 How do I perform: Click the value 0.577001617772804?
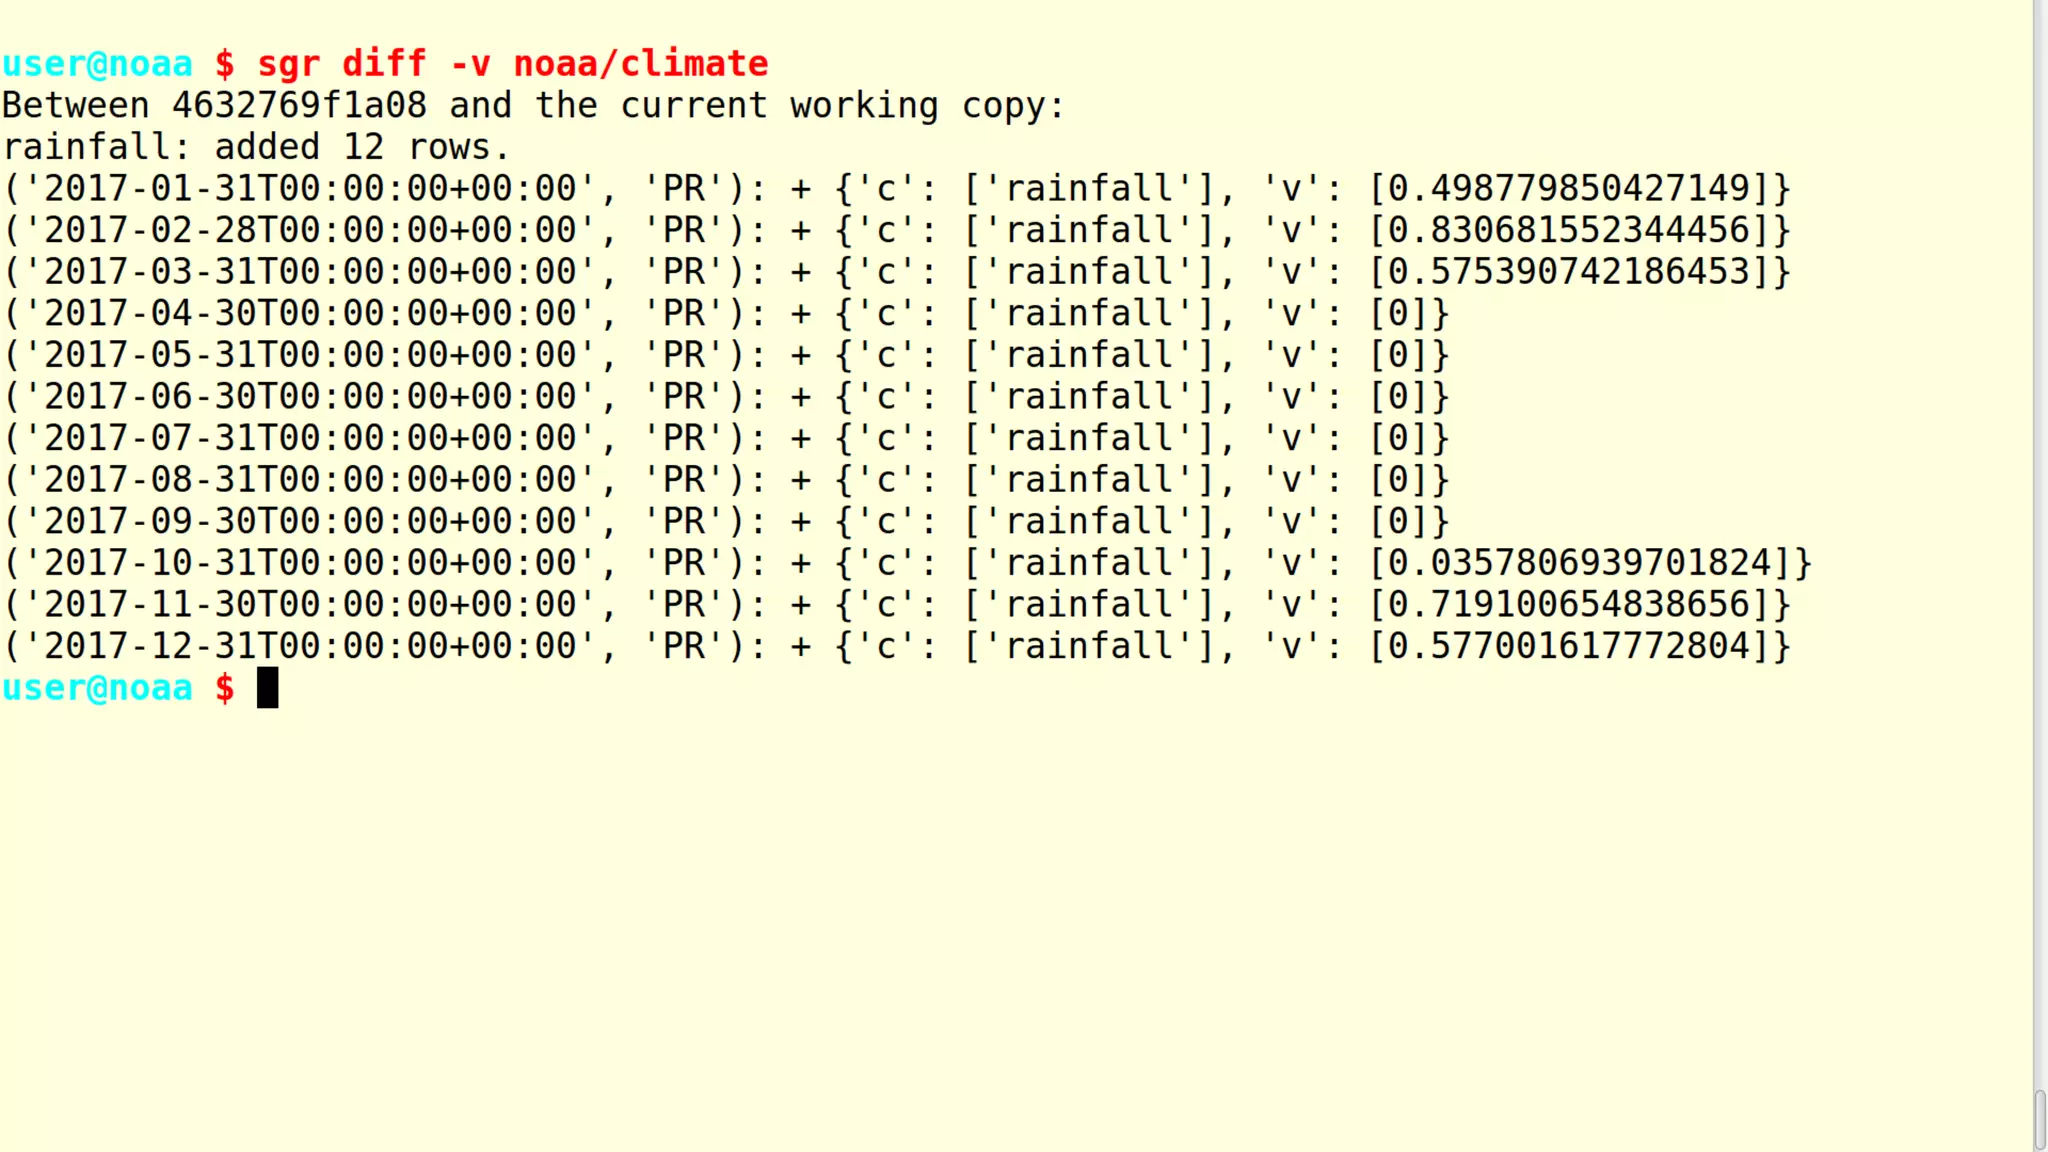(x=1569, y=646)
